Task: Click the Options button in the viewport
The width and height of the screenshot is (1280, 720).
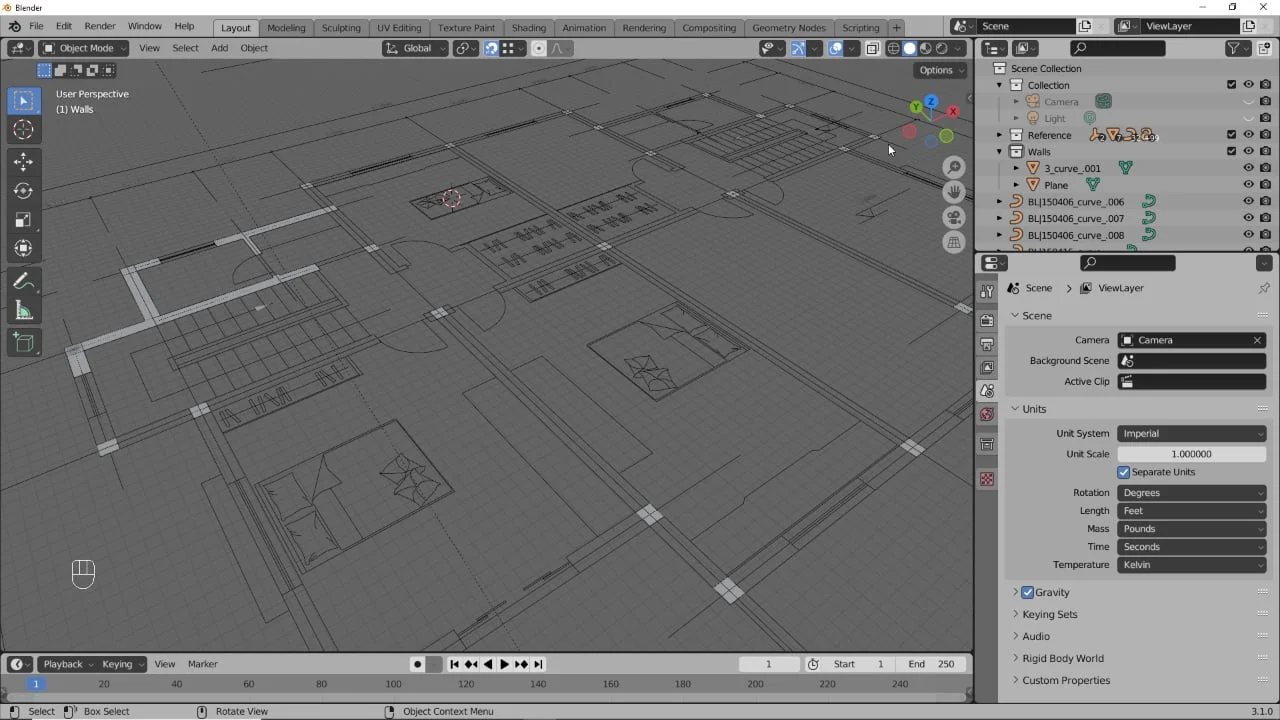Action: pos(938,70)
